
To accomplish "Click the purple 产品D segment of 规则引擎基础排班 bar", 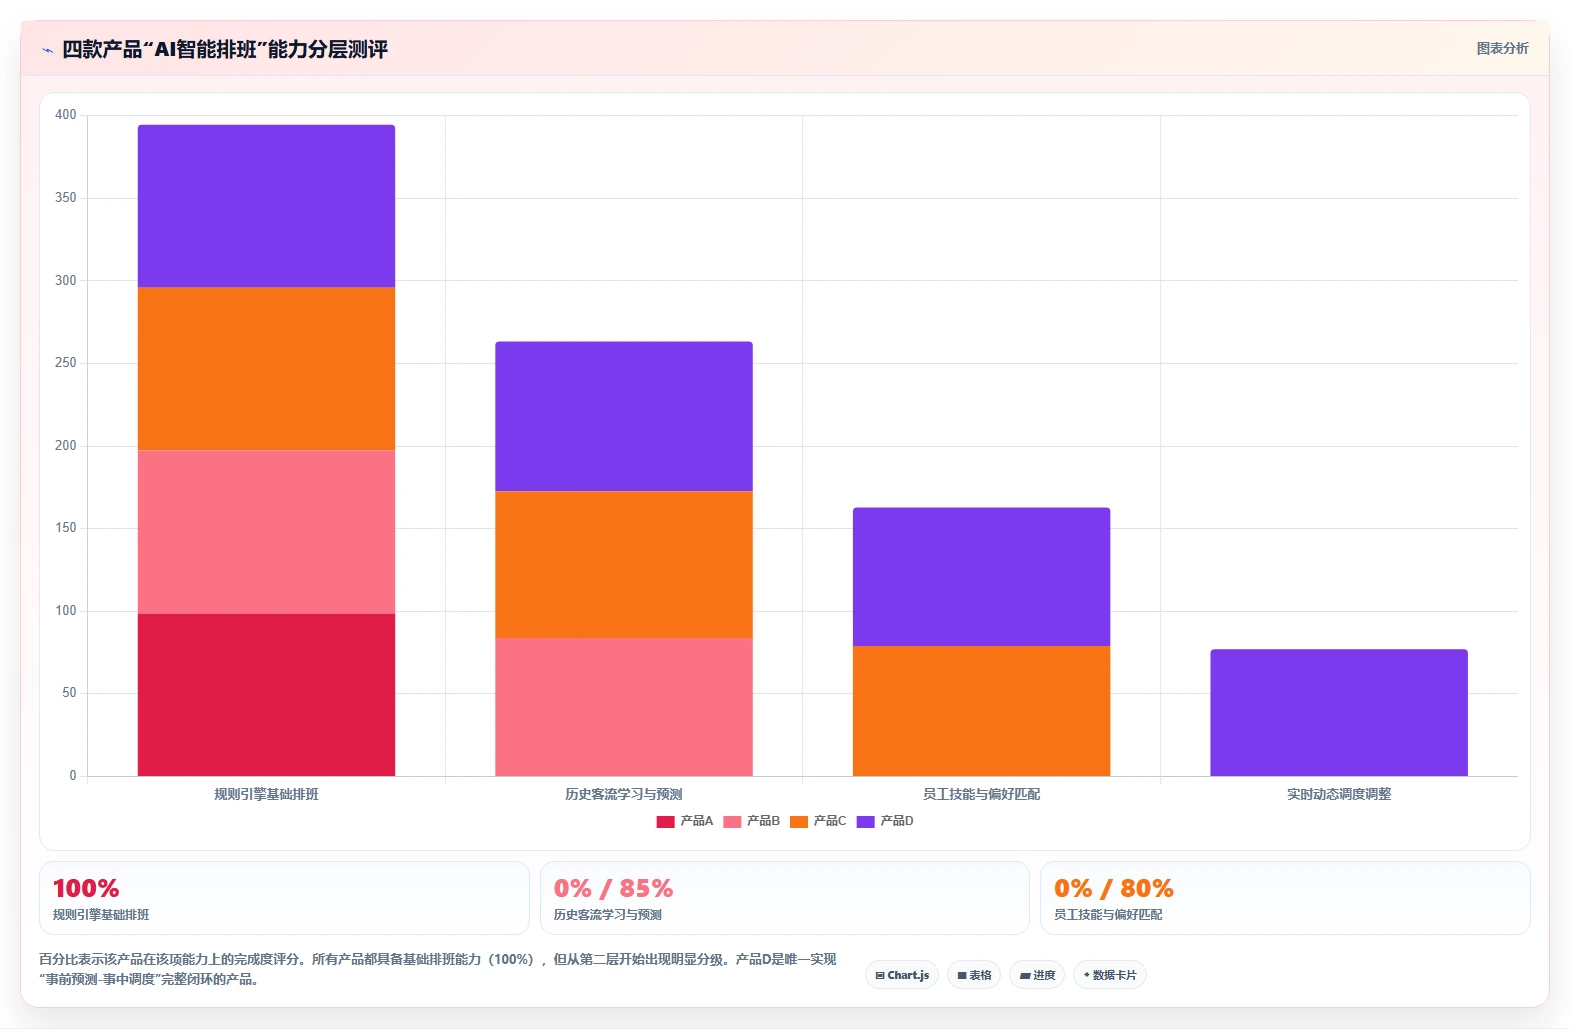I will (266, 206).
